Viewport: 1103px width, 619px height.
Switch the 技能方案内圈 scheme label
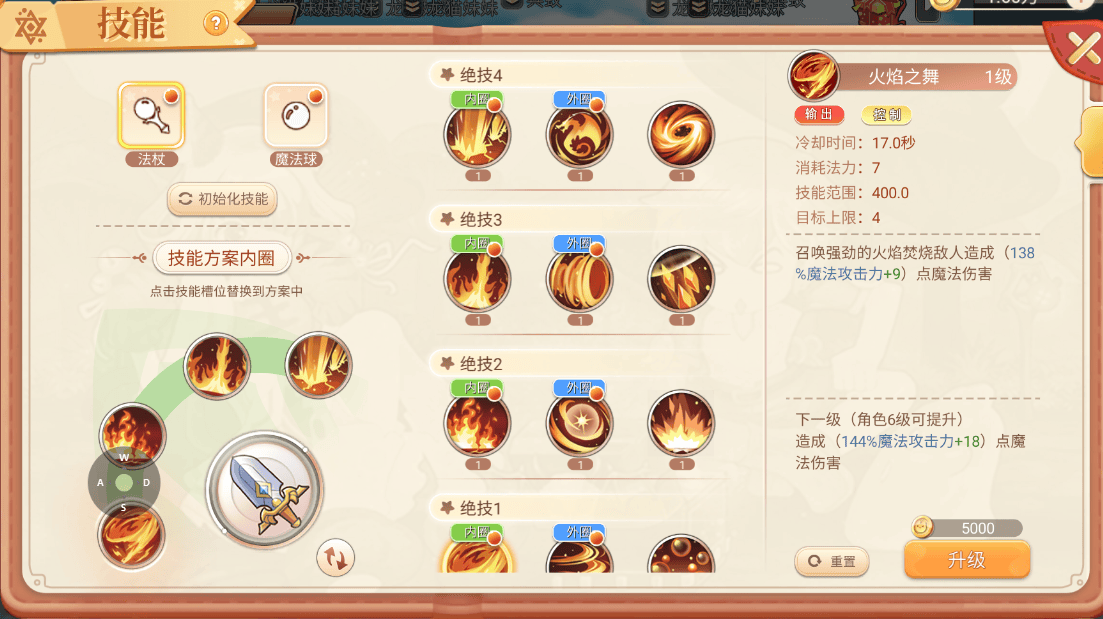[222, 258]
